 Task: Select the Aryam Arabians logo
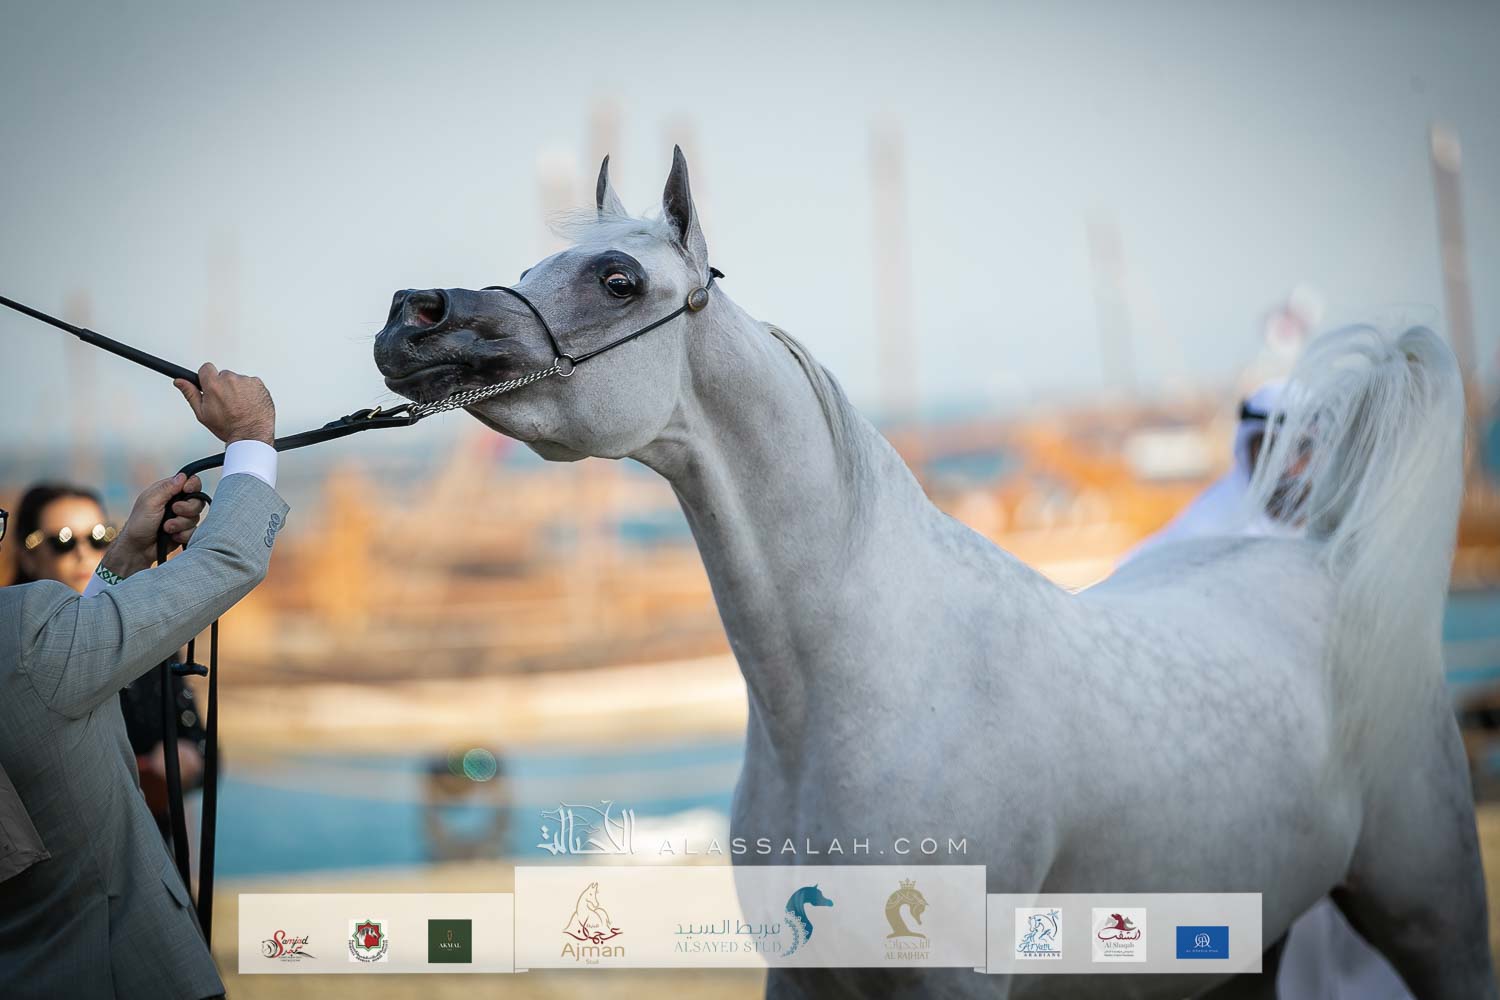[1037, 934]
